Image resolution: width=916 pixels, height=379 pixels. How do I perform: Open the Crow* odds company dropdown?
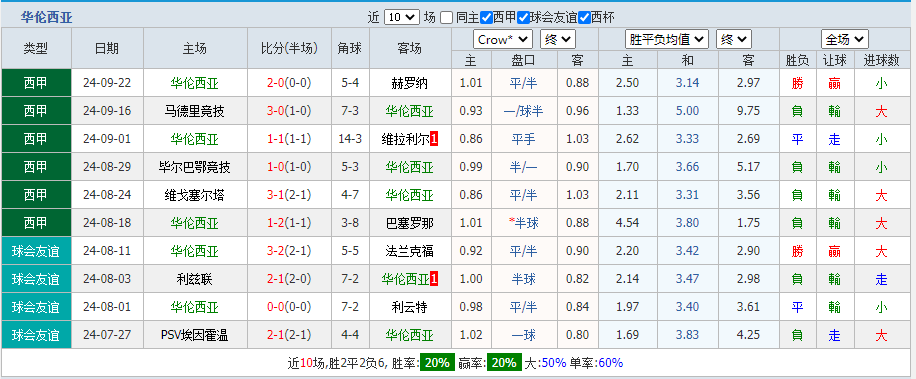coord(502,40)
